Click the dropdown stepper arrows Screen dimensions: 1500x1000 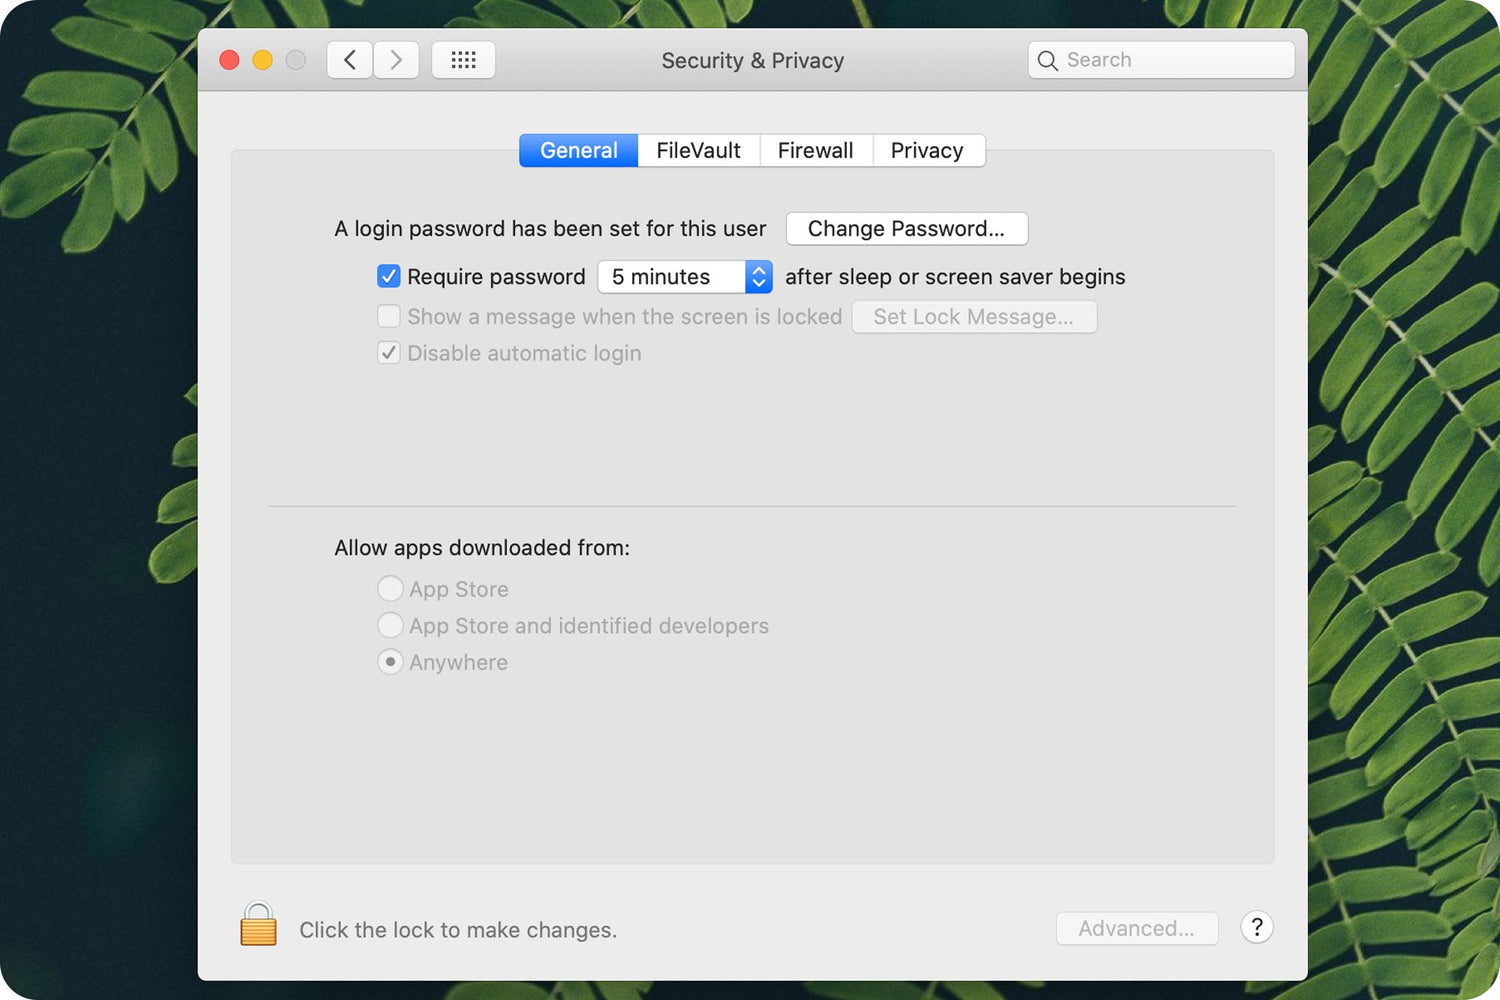pyautogui.click(x=757, y=277)
